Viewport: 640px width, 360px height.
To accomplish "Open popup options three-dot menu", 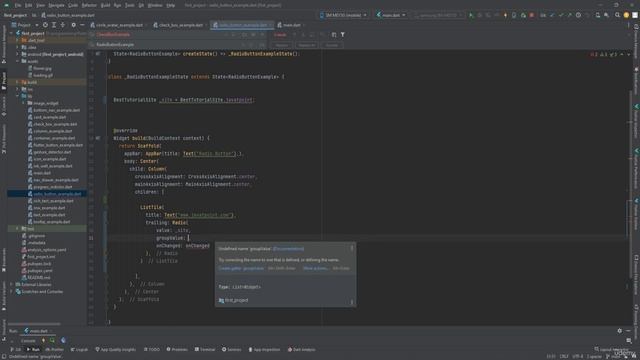I will point(352,248).
